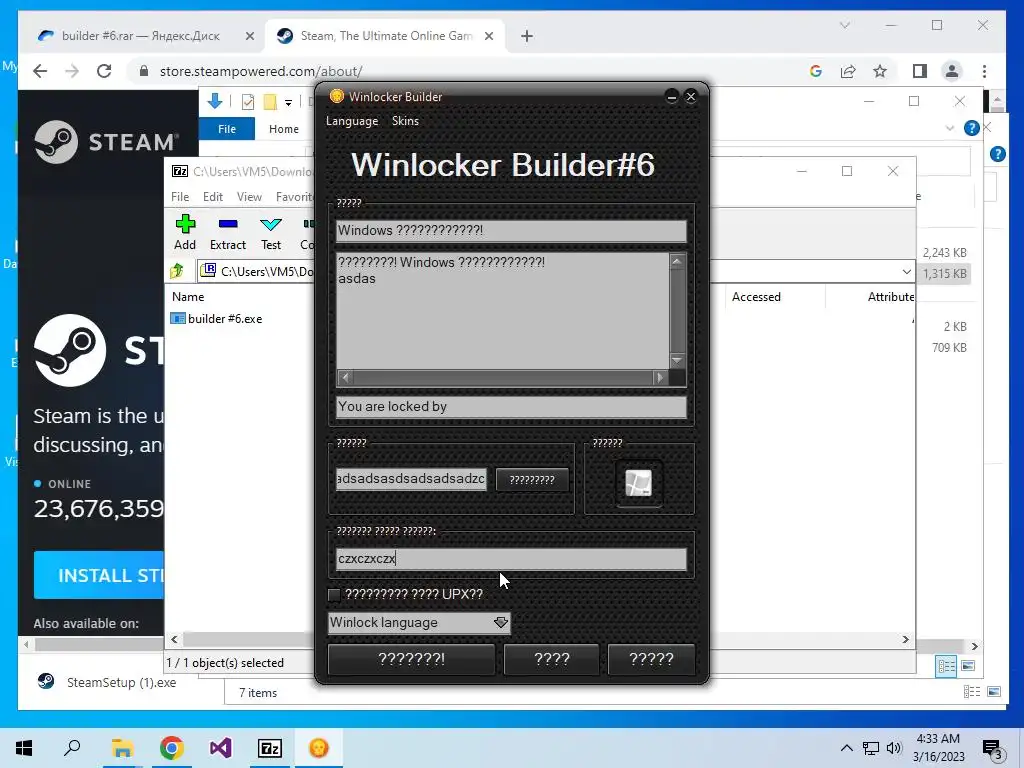Open notification center in taskbar
Image resolution: width=1024 pixels, height=768 pixels.
click(991, 748)
